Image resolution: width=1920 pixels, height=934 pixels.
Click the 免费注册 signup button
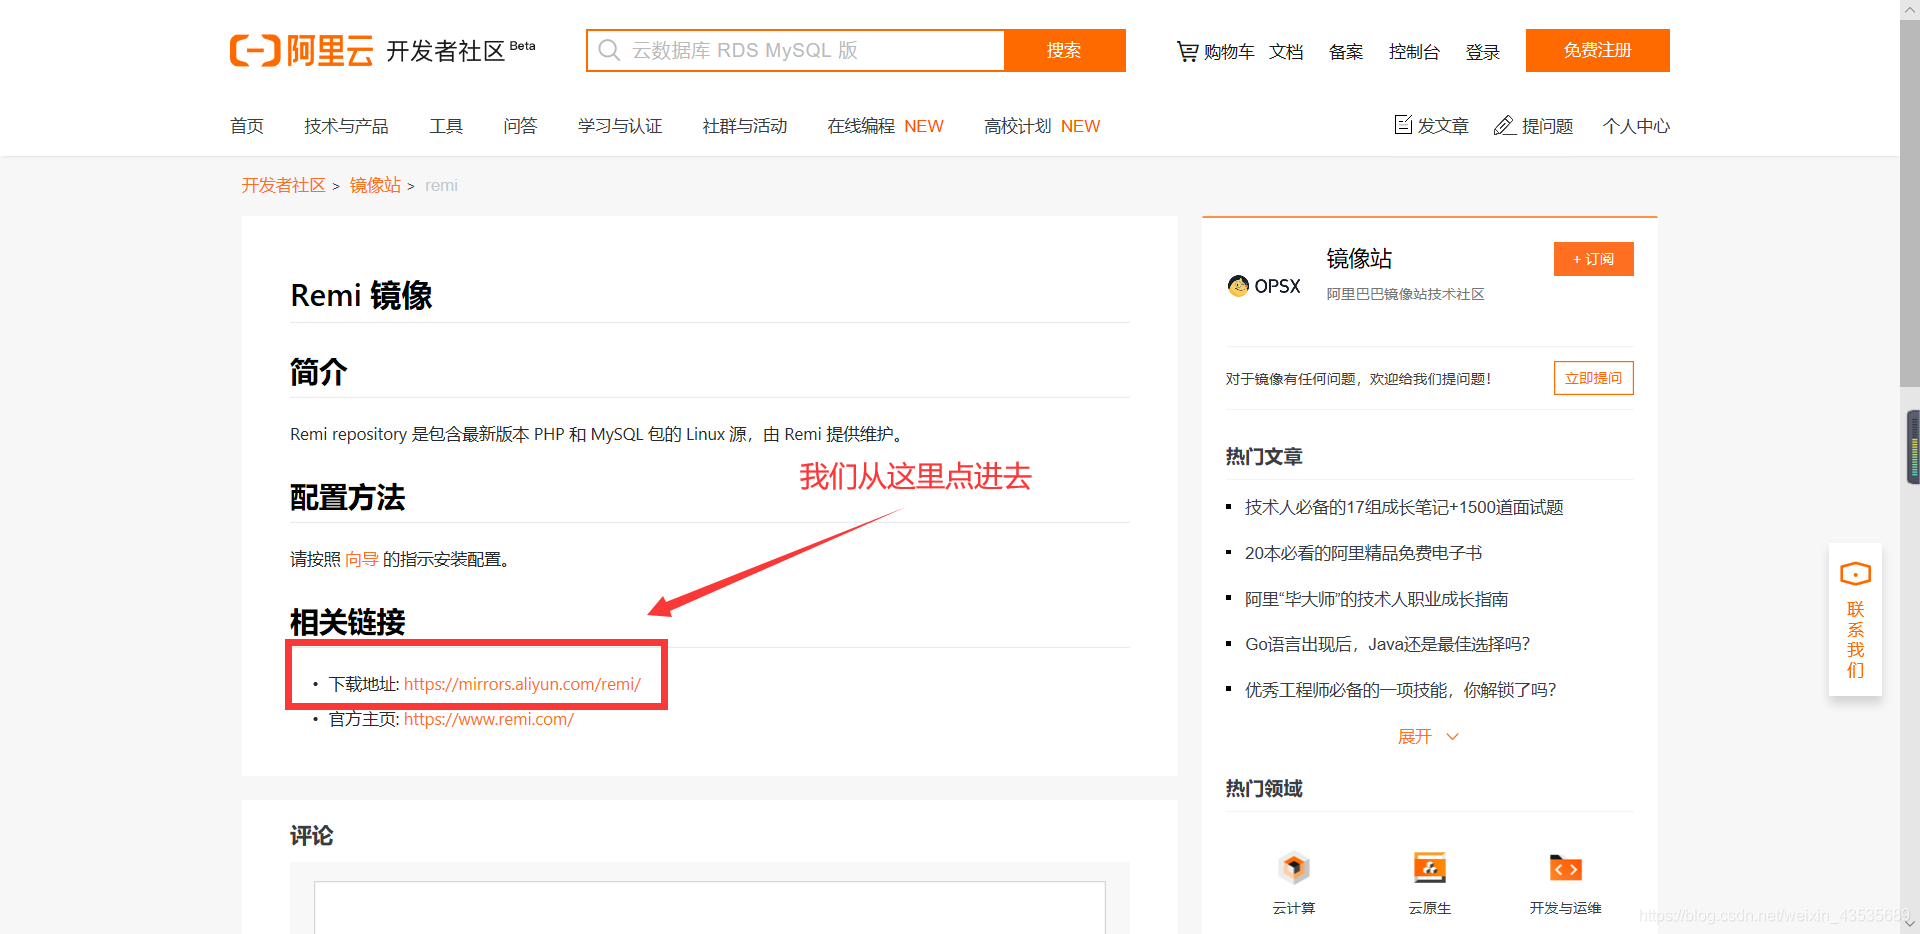[x=1596, y=50]
